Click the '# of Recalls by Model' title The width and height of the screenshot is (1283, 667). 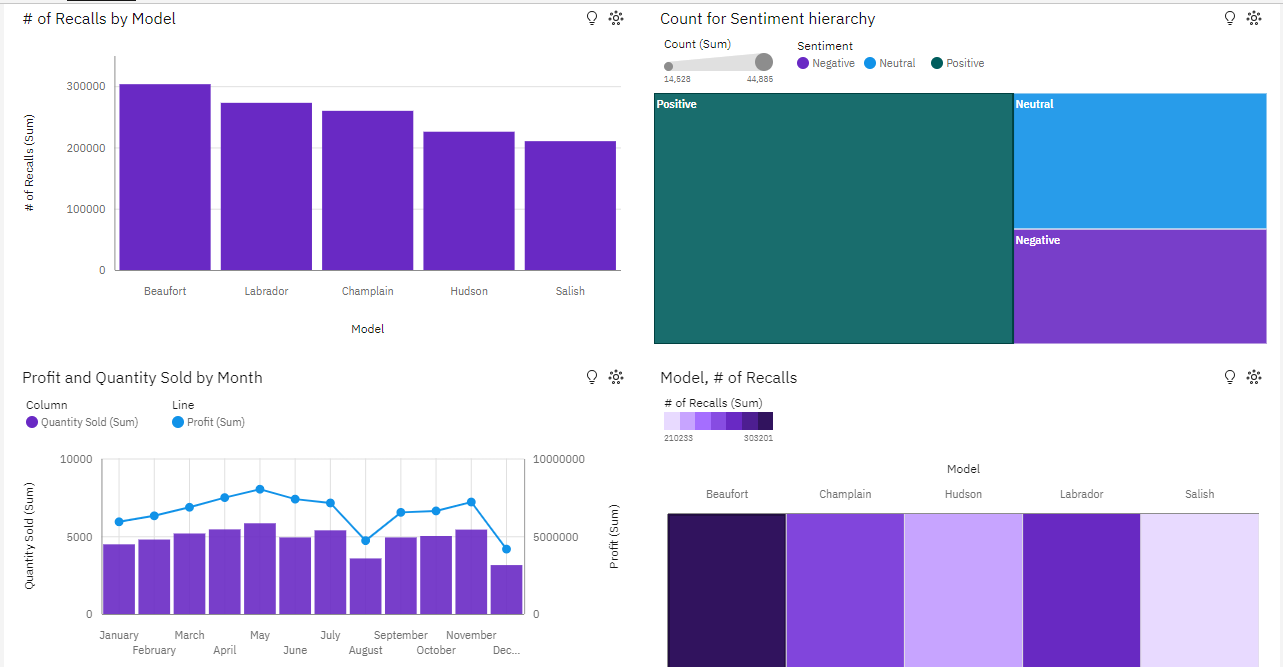click(x=99, y=18)
